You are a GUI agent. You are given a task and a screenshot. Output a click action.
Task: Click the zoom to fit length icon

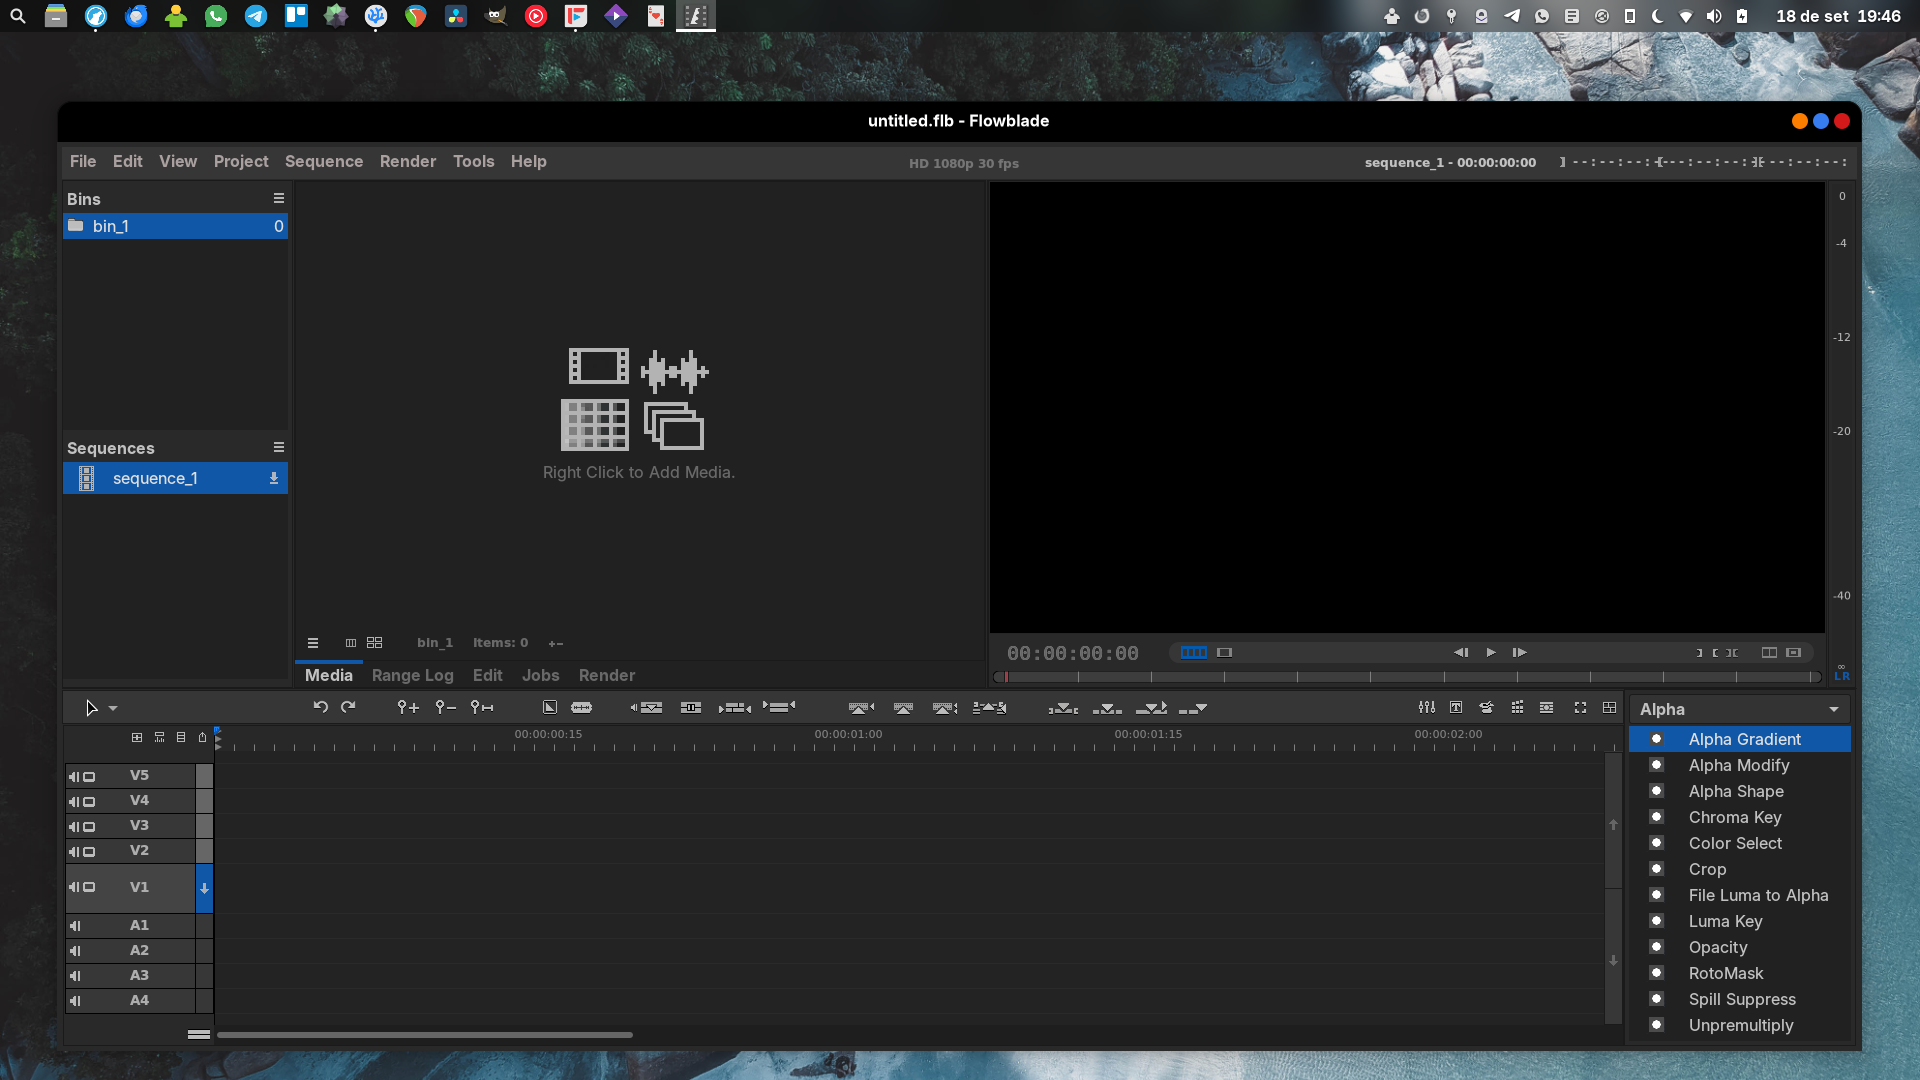pos(482,707)
